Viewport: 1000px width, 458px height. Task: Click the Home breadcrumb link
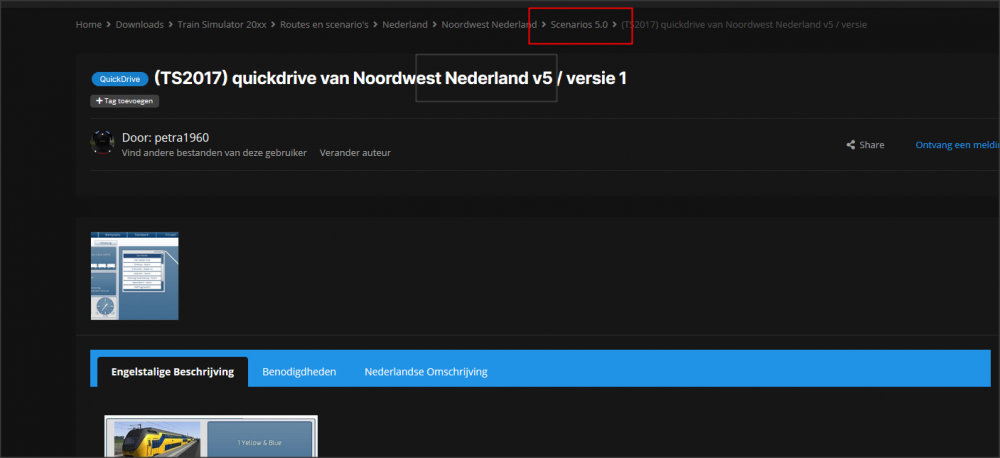[x=89, y=24]
